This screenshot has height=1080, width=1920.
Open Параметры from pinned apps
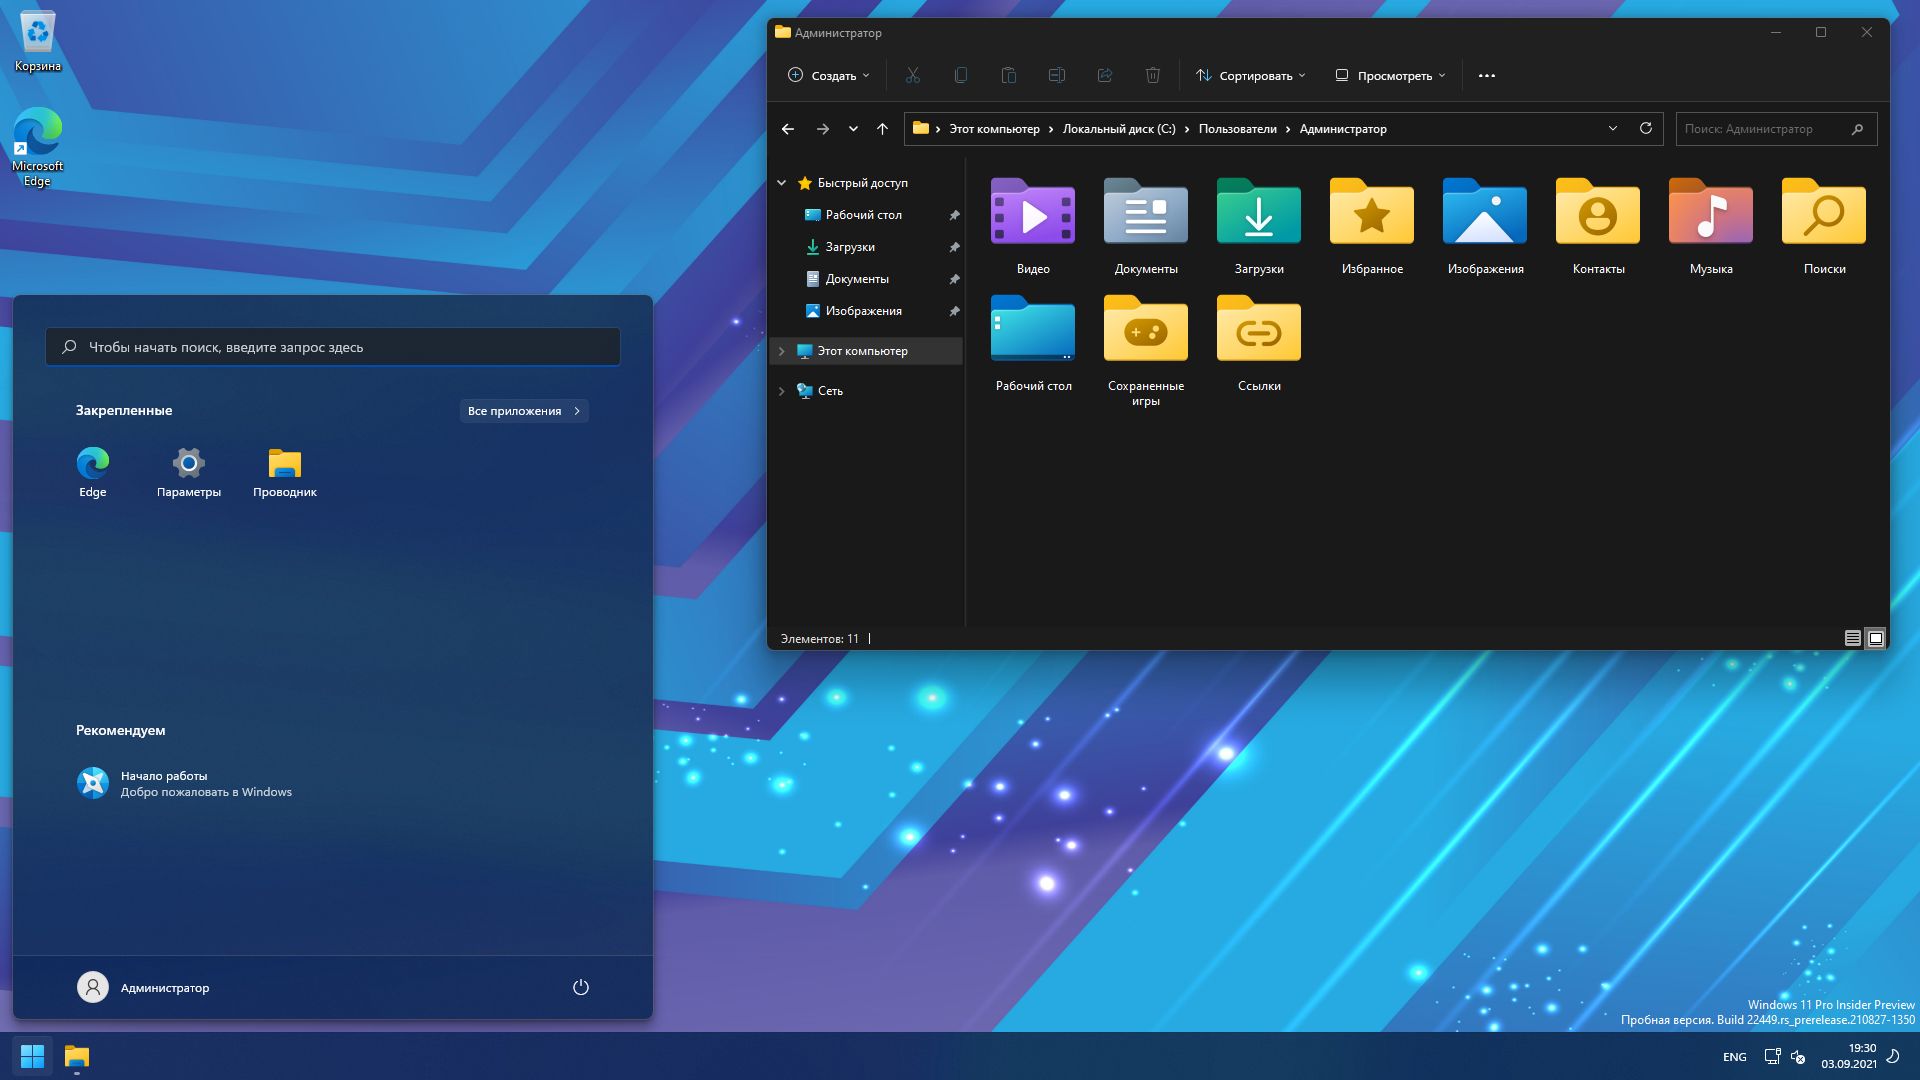click(x=188, y=472)
